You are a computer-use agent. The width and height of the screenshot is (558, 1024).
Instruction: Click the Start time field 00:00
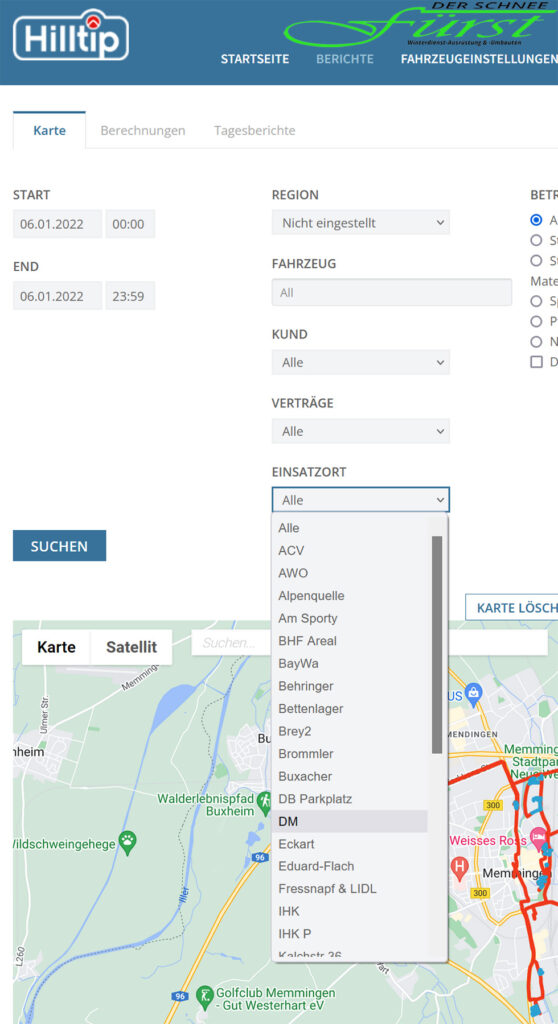(130, 224)
